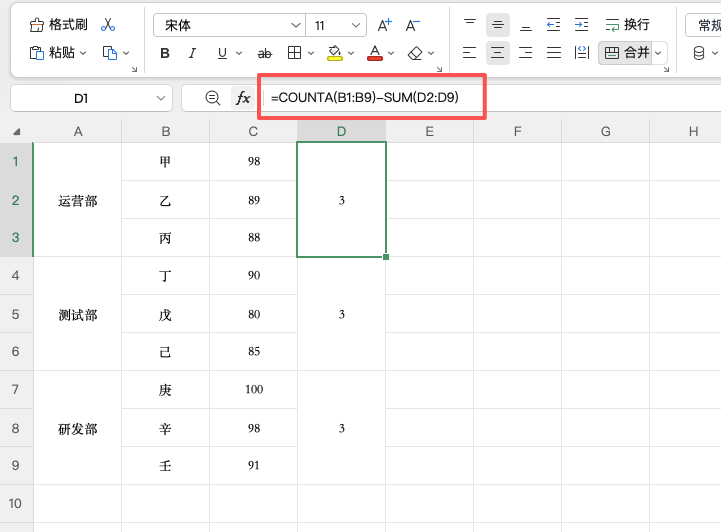Open the underline style dropdown arrow

coord(239,53)
